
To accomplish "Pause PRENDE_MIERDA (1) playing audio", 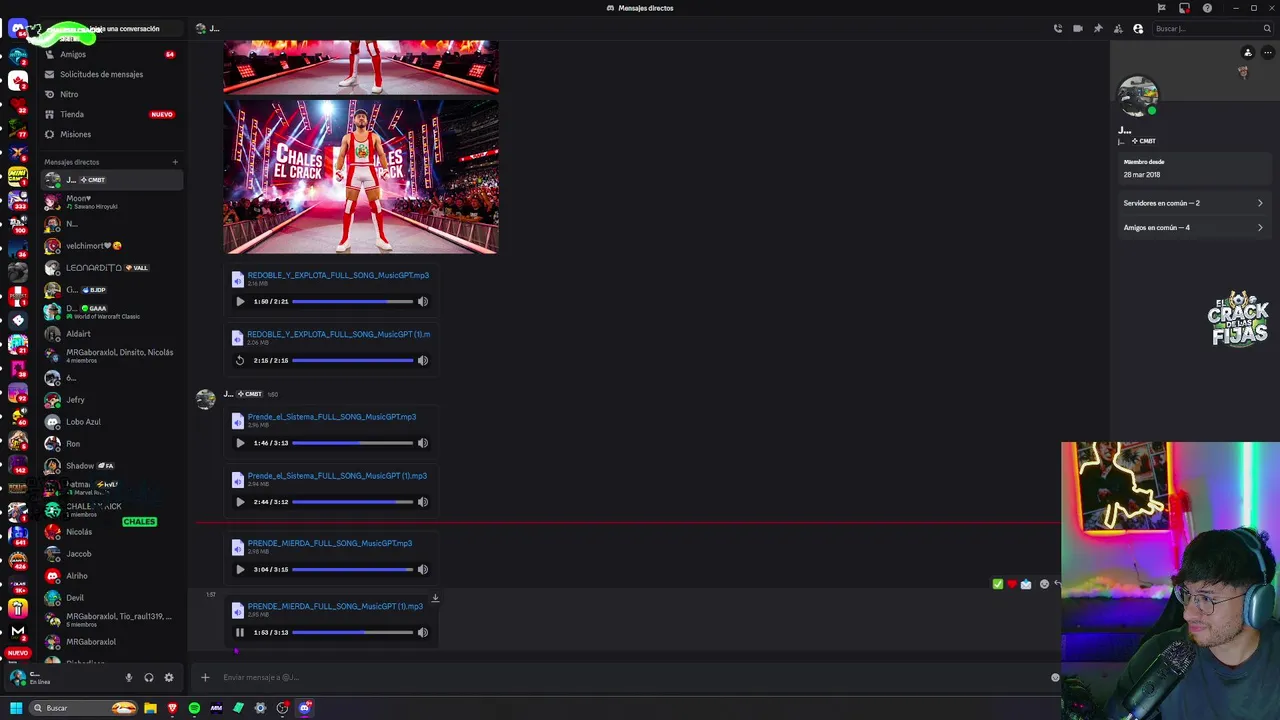I will (x=240, y=632).
